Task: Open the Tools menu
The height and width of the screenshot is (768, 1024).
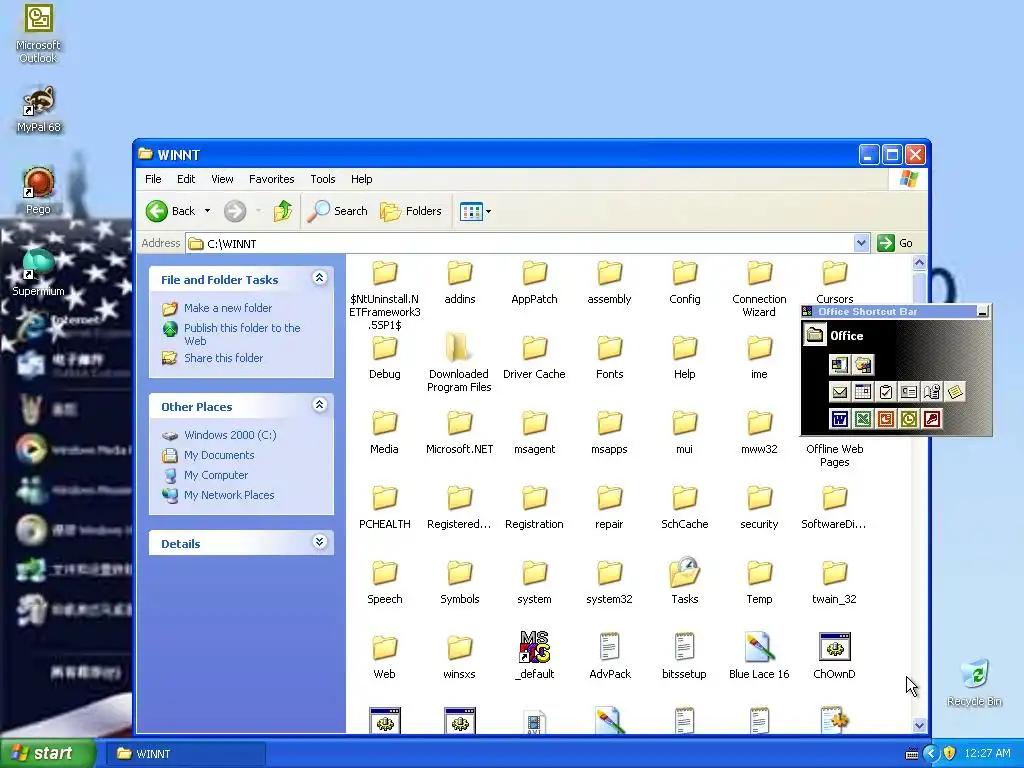Action: [x=323, y=179]
